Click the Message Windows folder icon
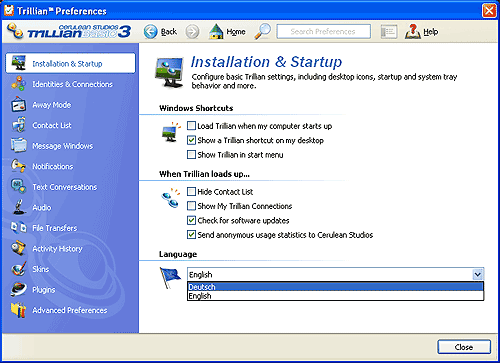This screenshot has width=500, height=363. 18,146
